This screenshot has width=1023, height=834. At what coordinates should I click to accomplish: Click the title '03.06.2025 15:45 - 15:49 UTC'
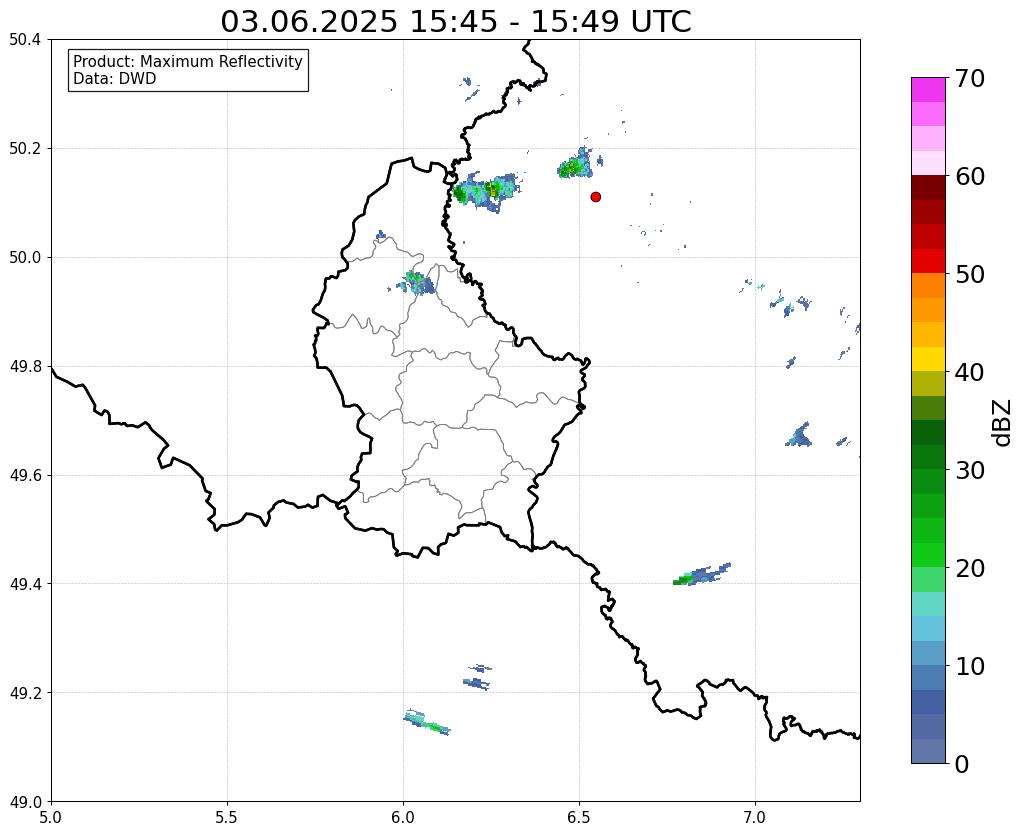[x=455, y=22]
